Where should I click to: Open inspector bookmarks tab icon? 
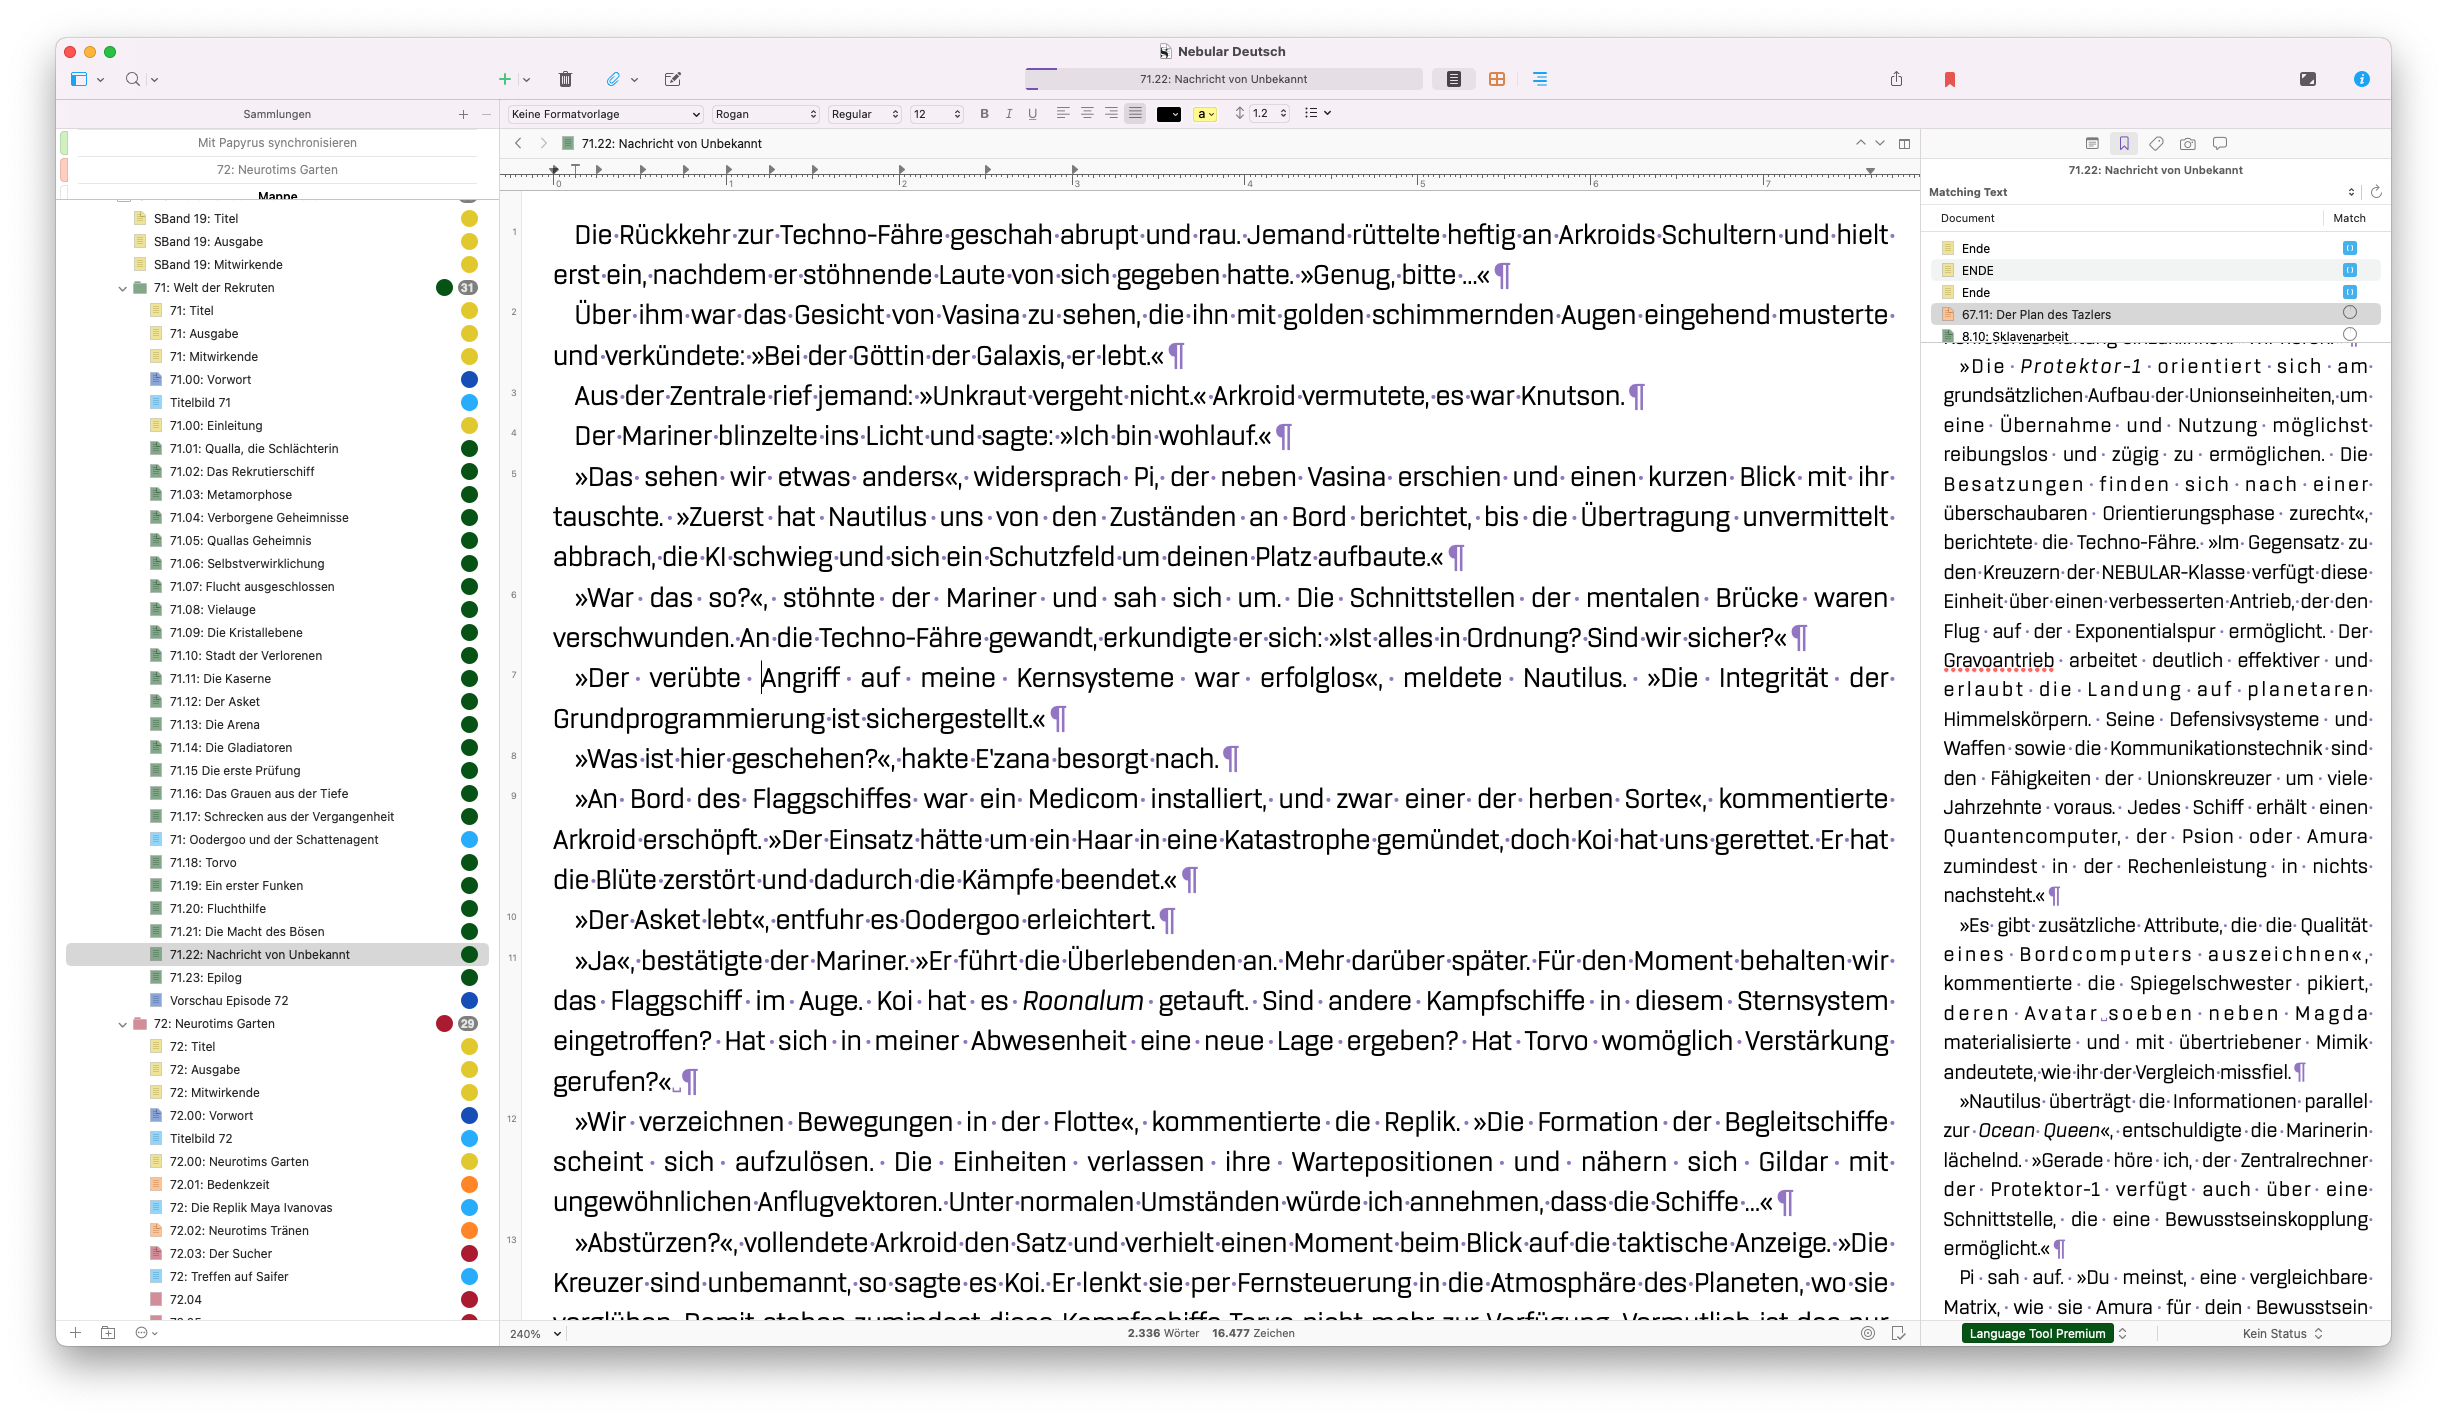[2124, 143]
